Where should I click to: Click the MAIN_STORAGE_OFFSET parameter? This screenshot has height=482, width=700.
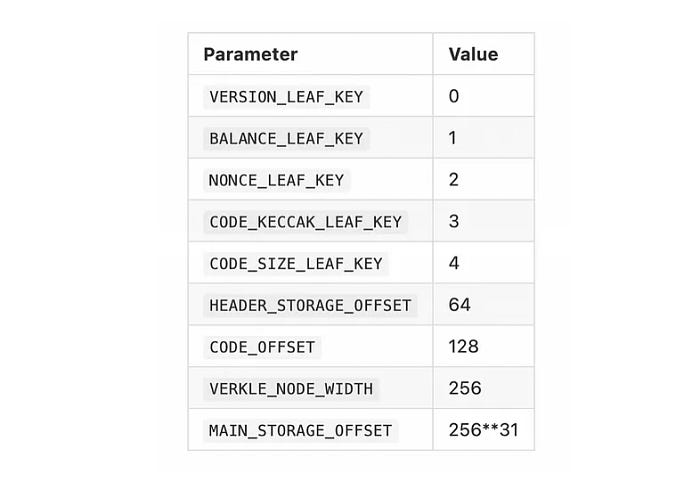tap(300, 431)
